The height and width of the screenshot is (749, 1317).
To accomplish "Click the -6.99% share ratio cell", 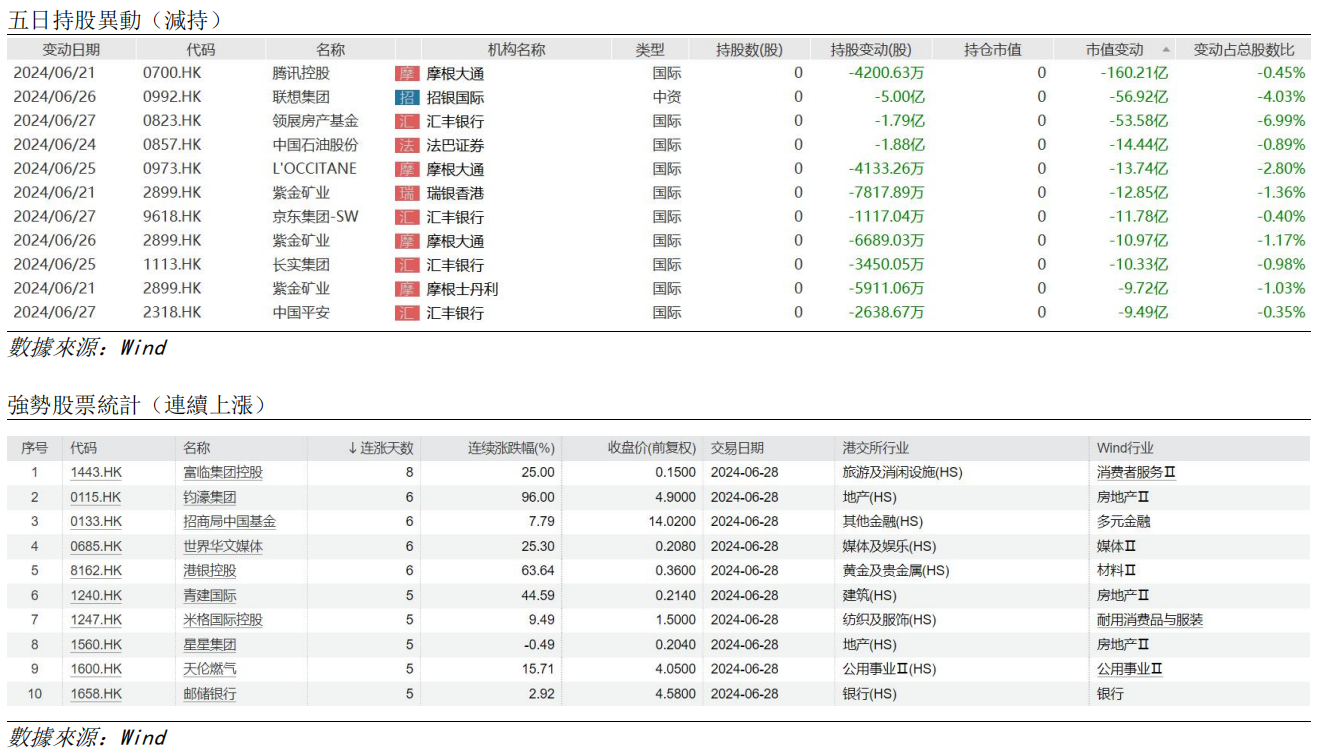I will pos(1281,121).
